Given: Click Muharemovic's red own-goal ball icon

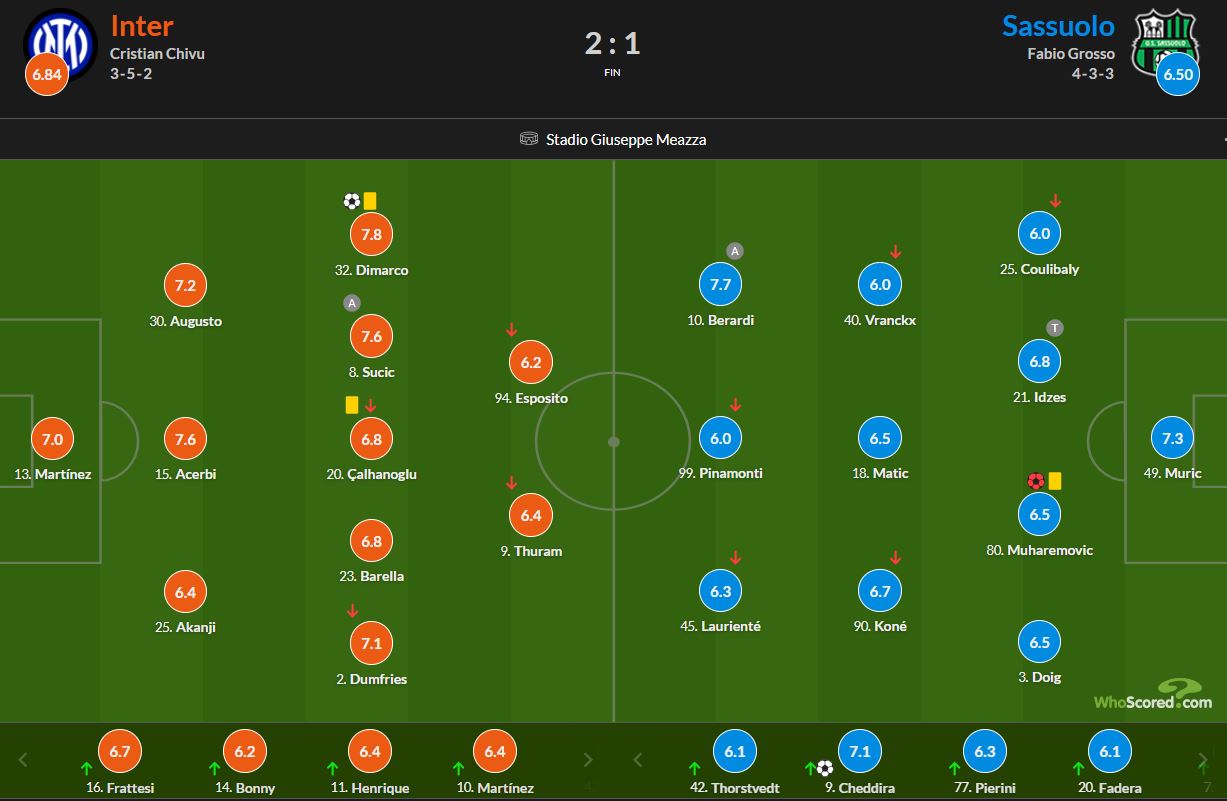Looking at the screenshot, I should click(1035, 481).
